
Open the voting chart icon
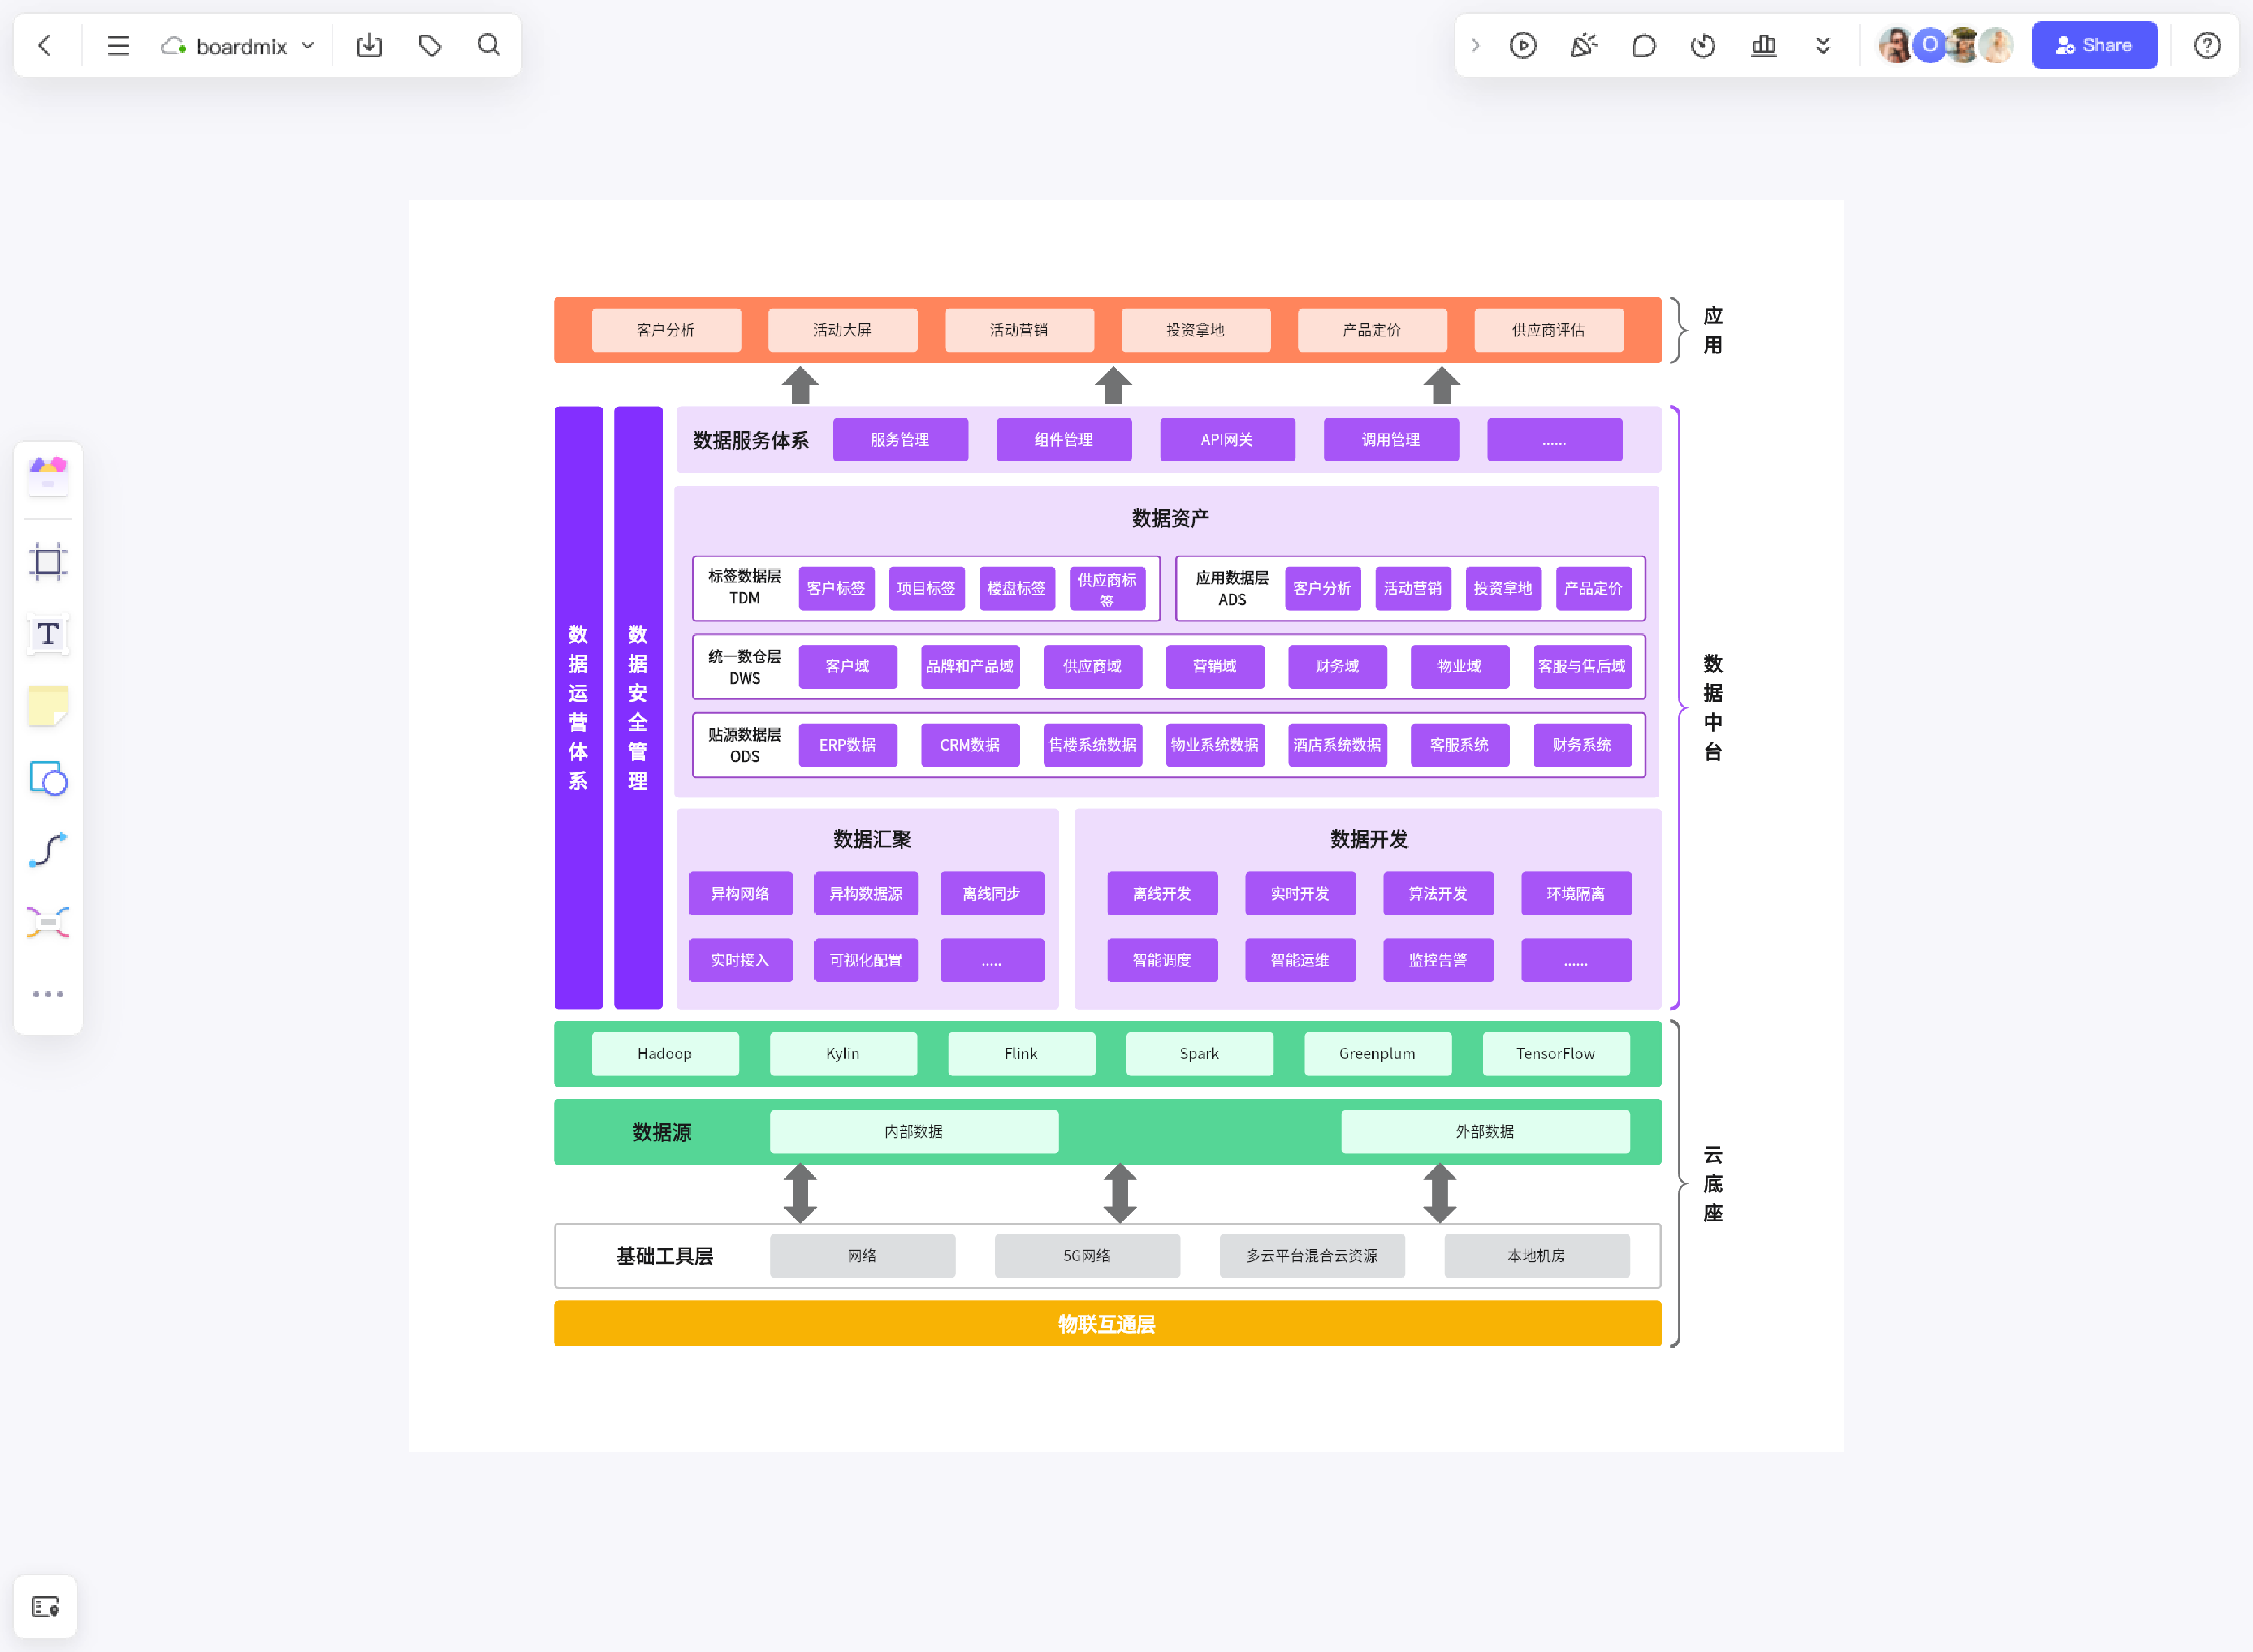click(x=1764, y=45)
